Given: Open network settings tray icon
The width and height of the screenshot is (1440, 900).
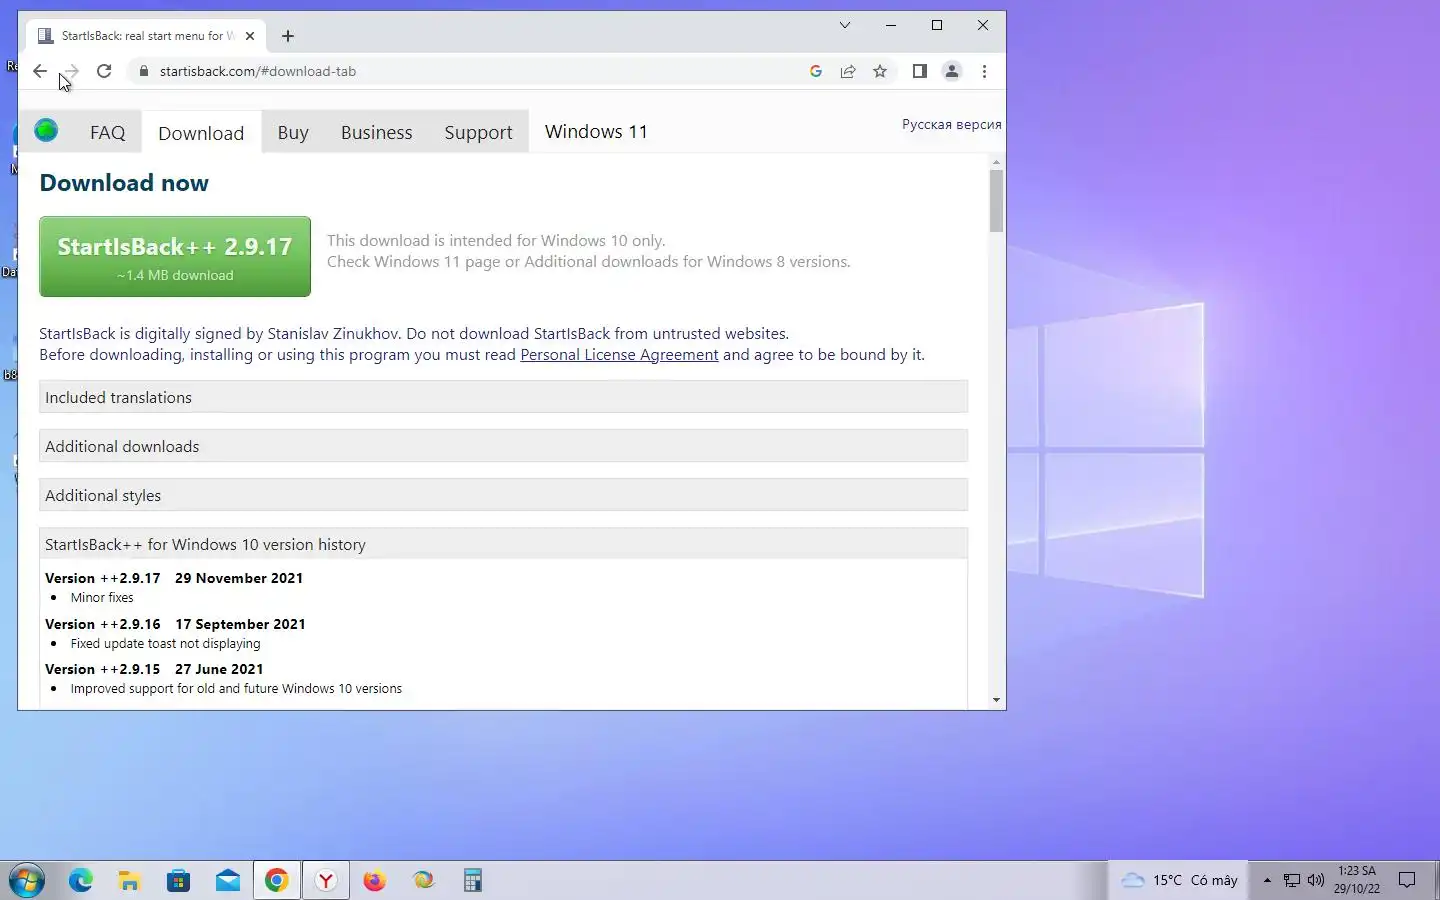Looking at the screenshot, I should (x=1292, y=880).
